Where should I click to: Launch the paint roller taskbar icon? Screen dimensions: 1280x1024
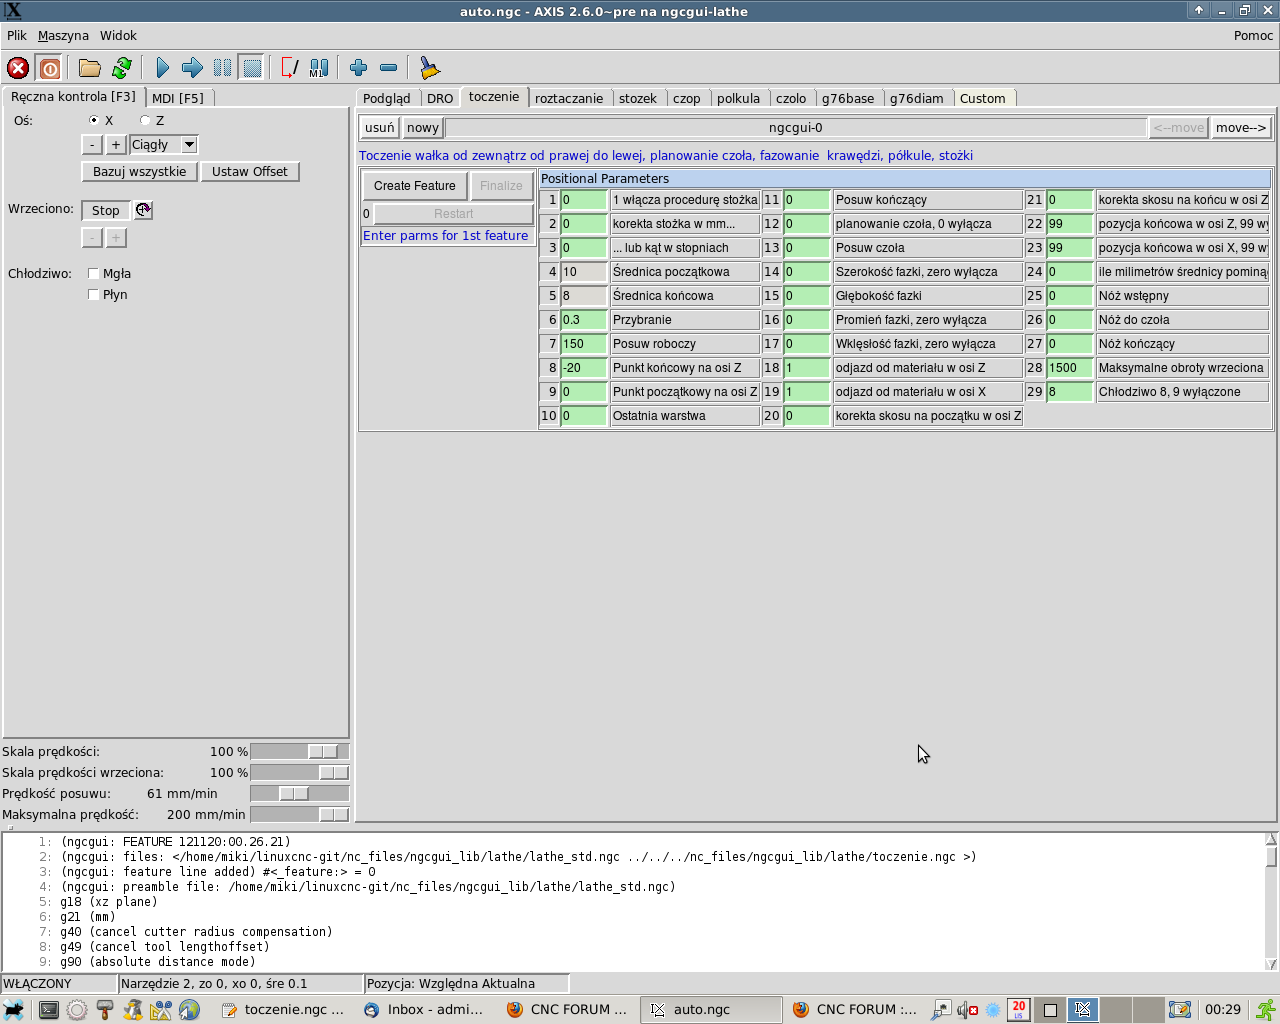pyautogui.click(x=104, y=1010)
